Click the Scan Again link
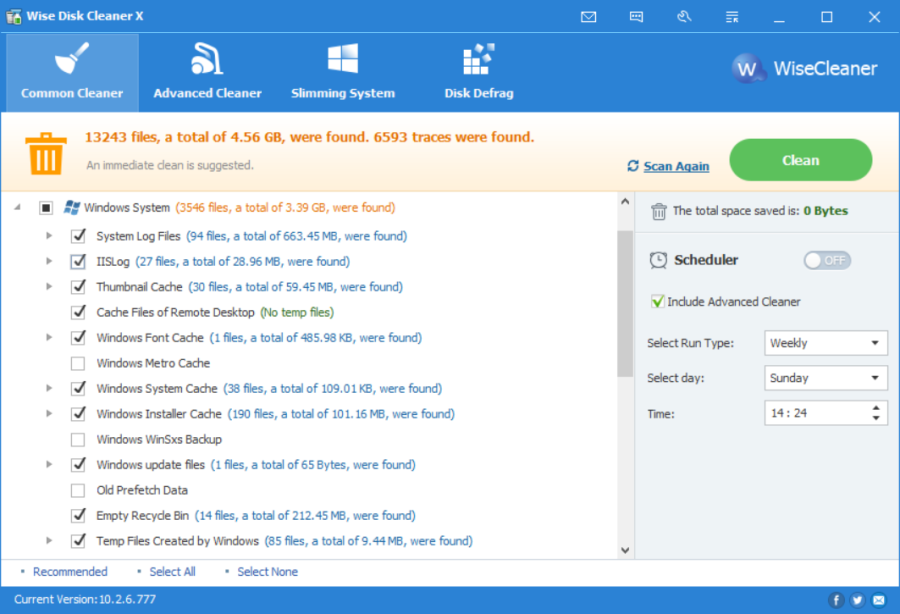Image resolution: width=900 pixels, height=614 pixels. [x=676, y=166]
